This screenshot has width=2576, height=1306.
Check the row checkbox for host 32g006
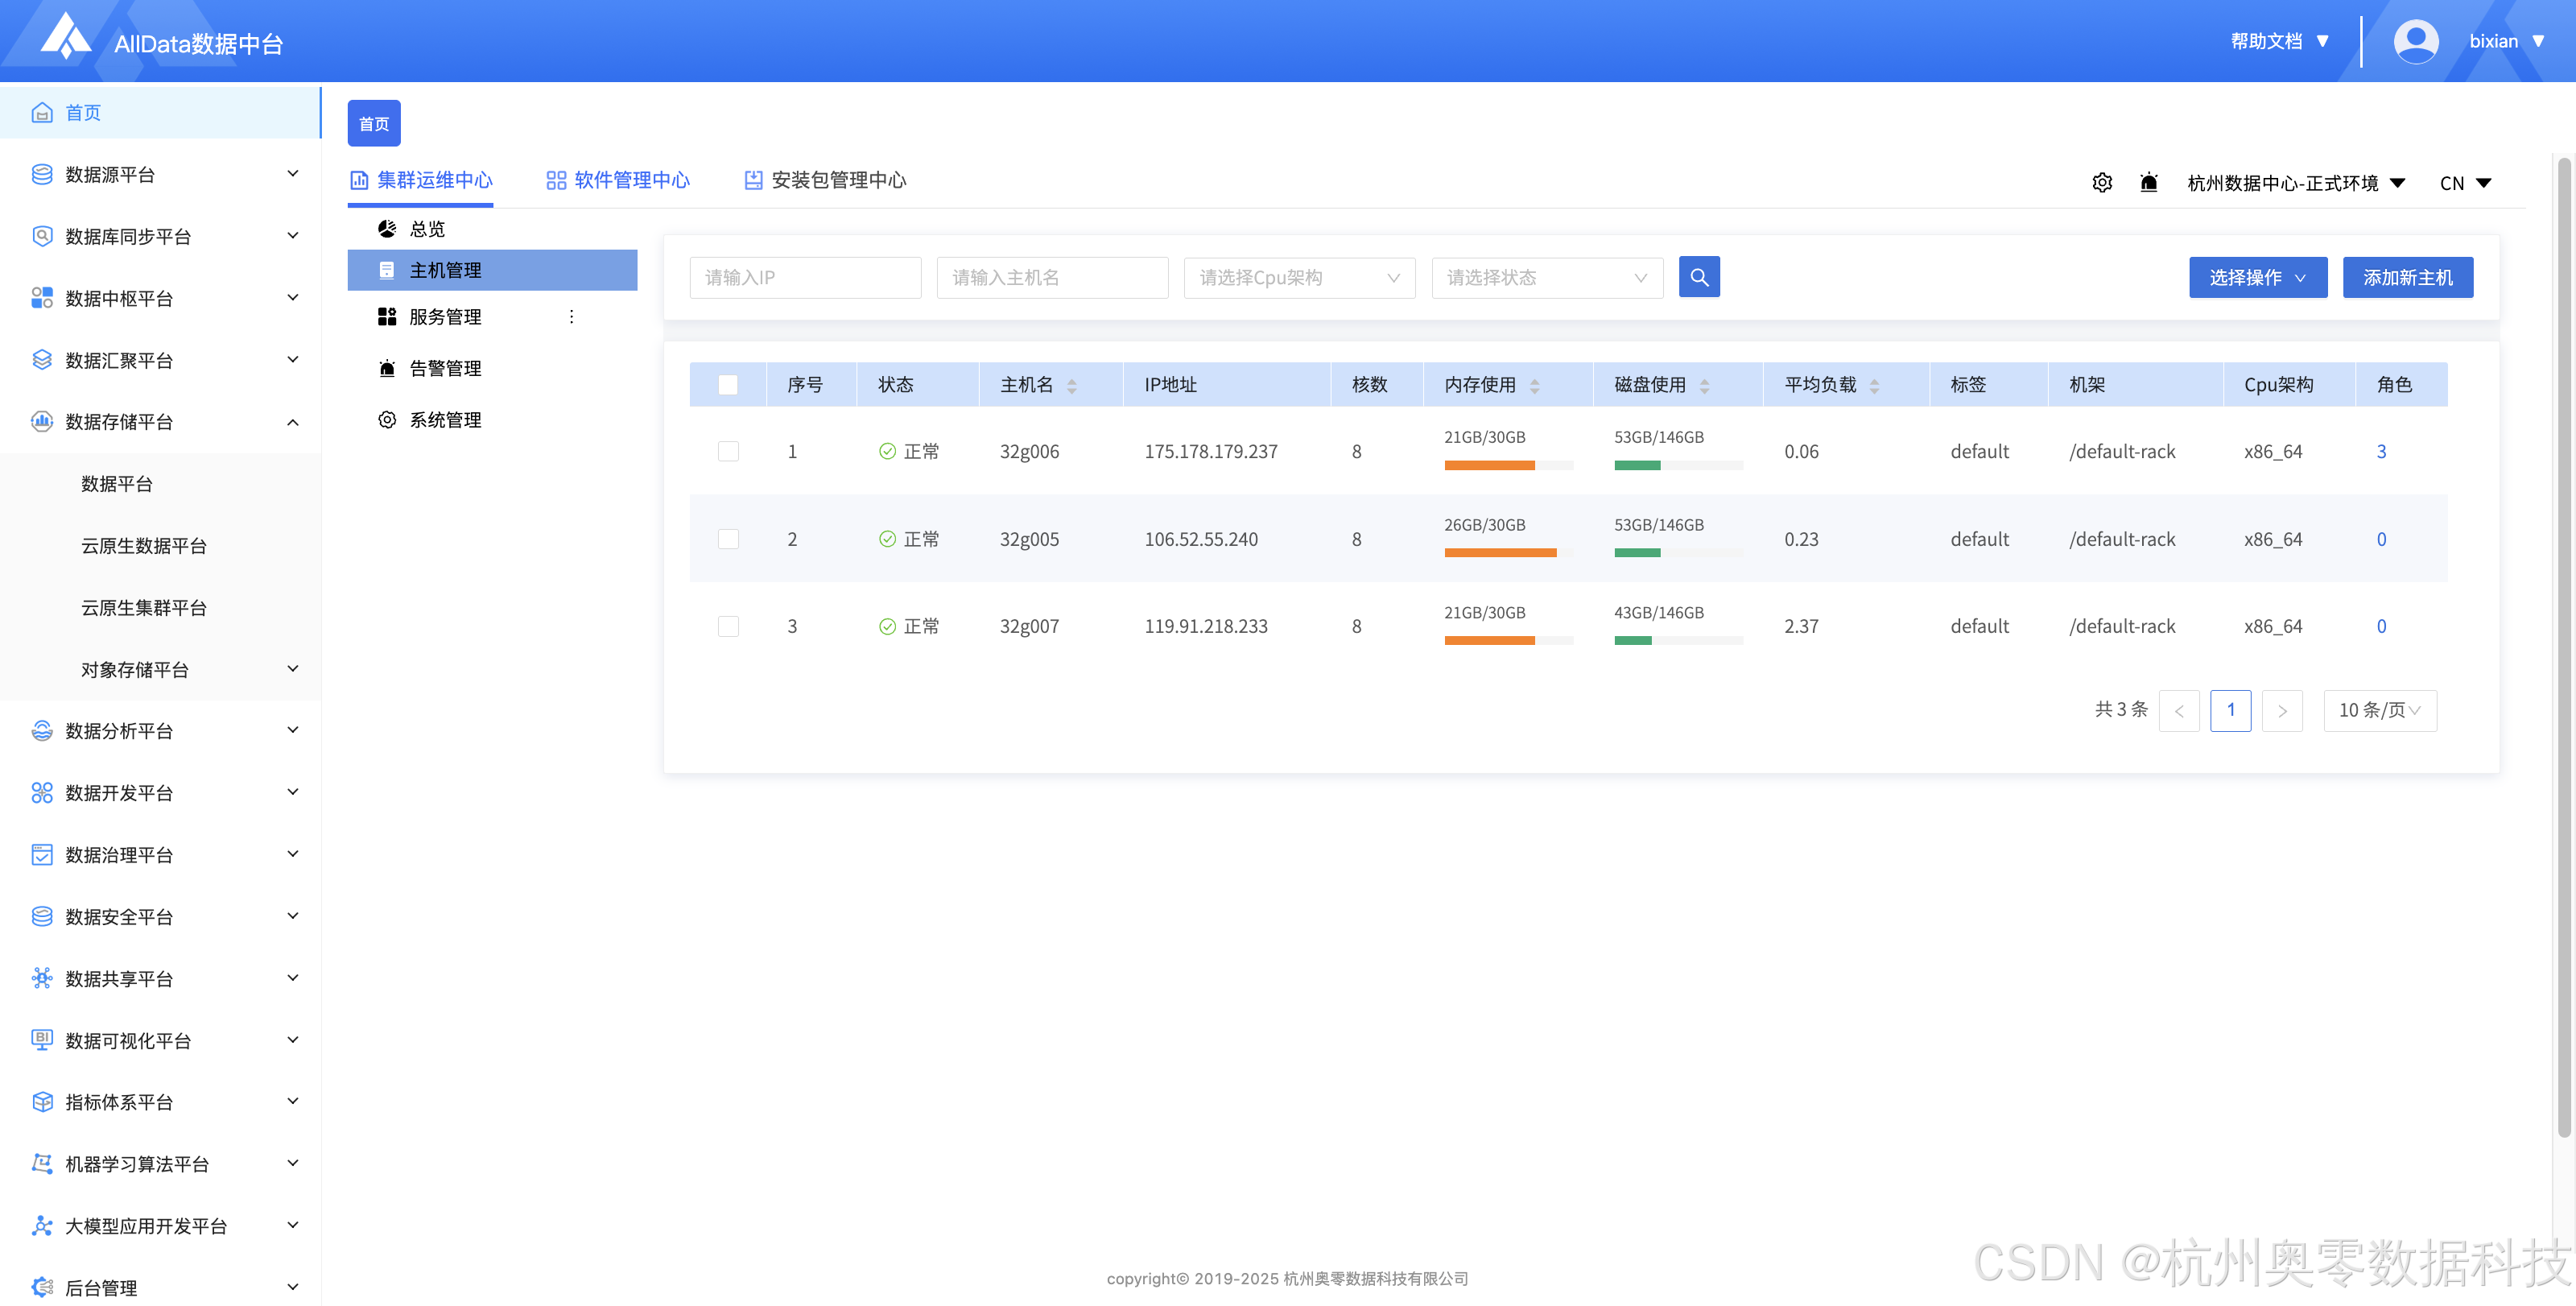[x=728, y=451]
